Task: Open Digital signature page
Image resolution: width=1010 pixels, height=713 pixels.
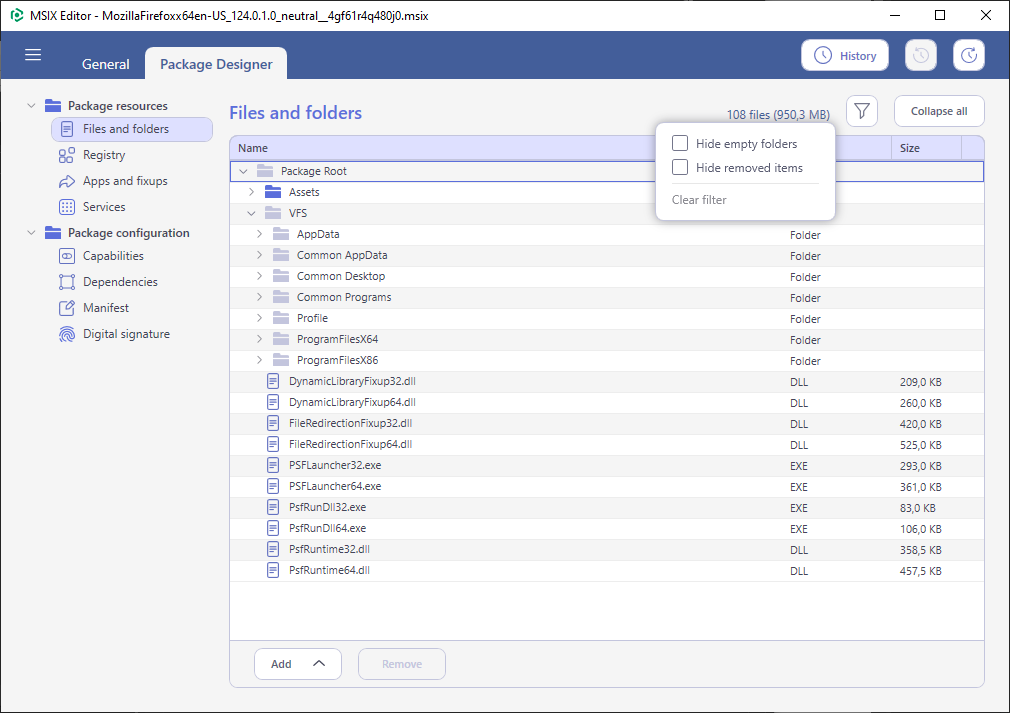Action: tap(126, 334)
